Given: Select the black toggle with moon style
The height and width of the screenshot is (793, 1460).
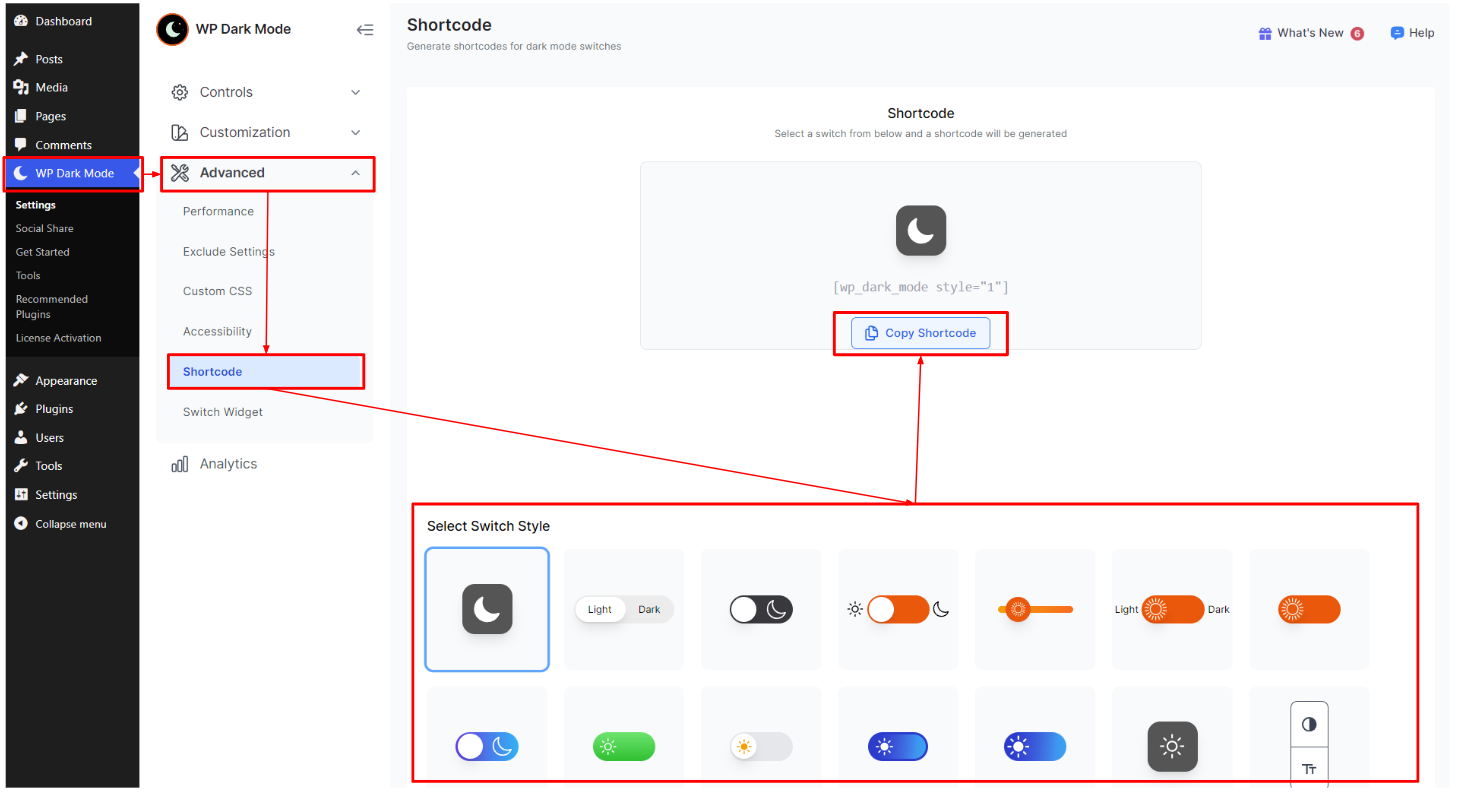Looking at the screenshot, I should point(761,609).
